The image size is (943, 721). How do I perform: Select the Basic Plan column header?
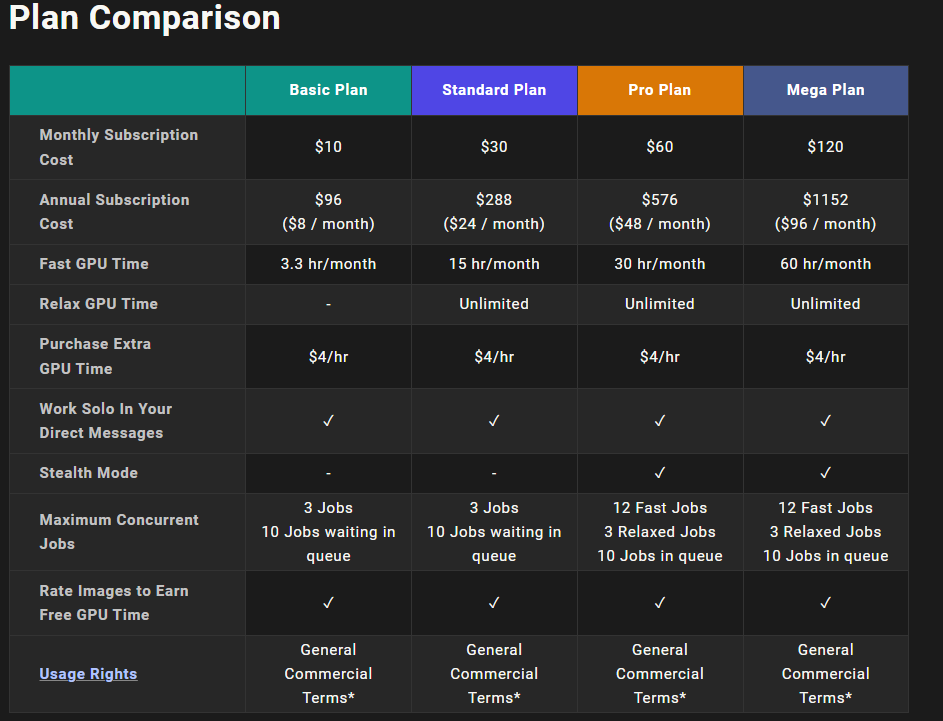point(328,90)
